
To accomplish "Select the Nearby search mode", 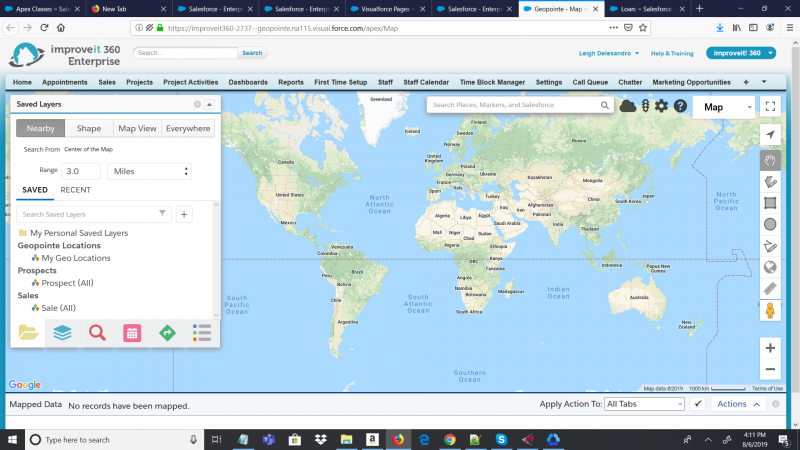I will (40, 128).
